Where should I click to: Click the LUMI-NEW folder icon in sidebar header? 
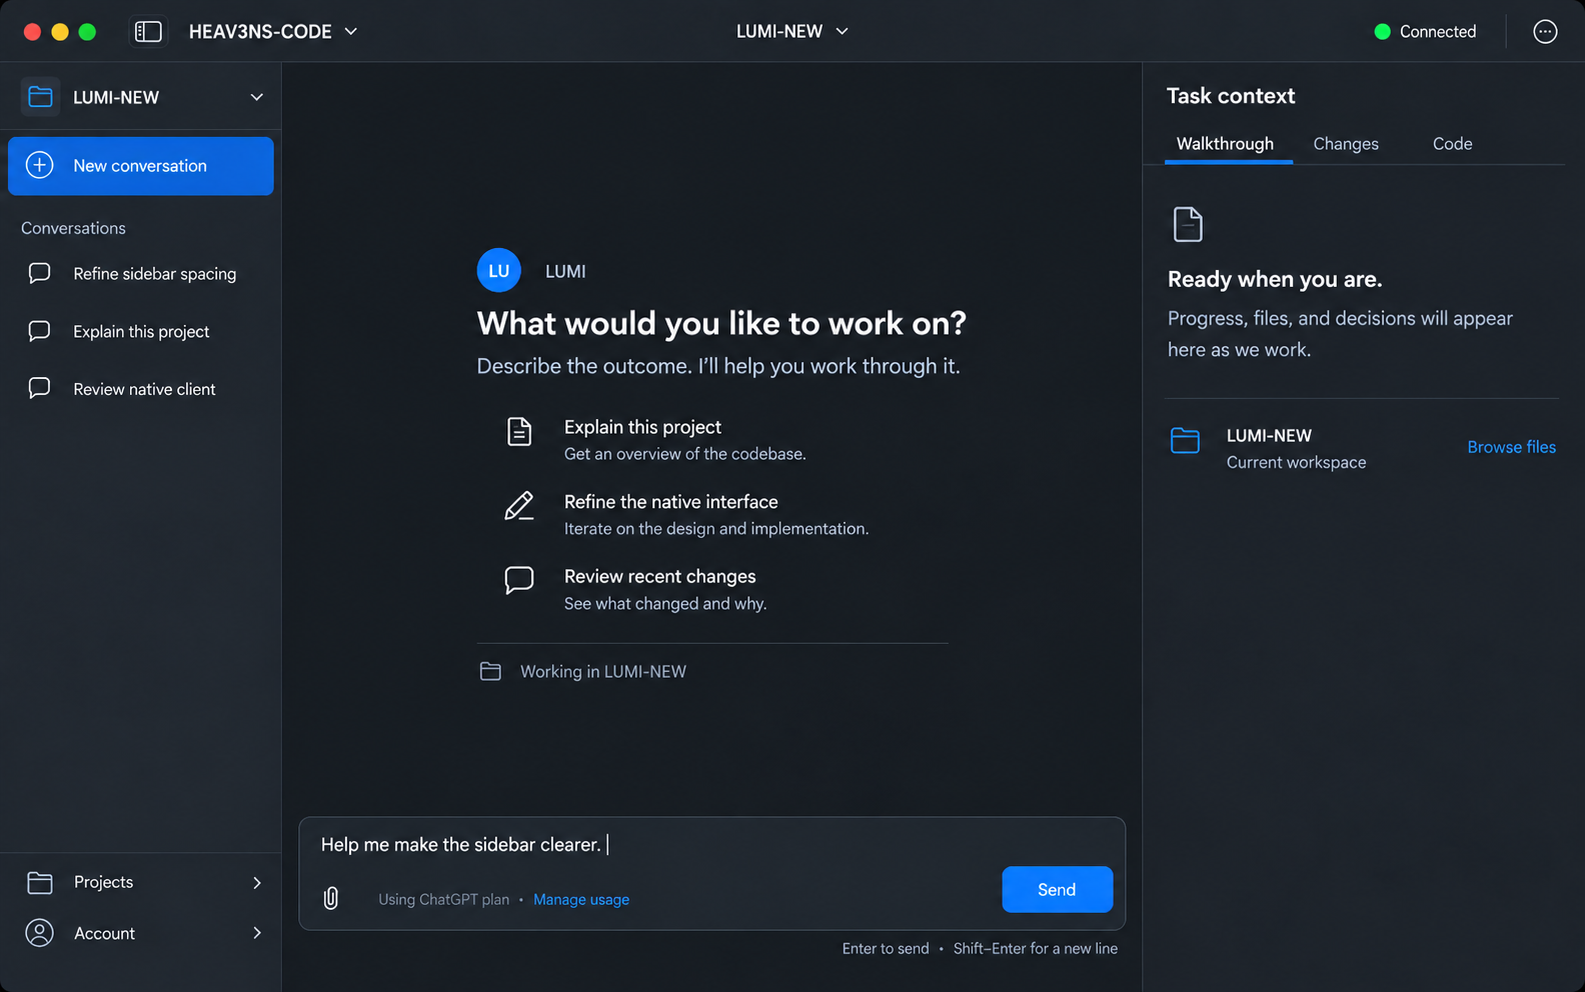40,97
